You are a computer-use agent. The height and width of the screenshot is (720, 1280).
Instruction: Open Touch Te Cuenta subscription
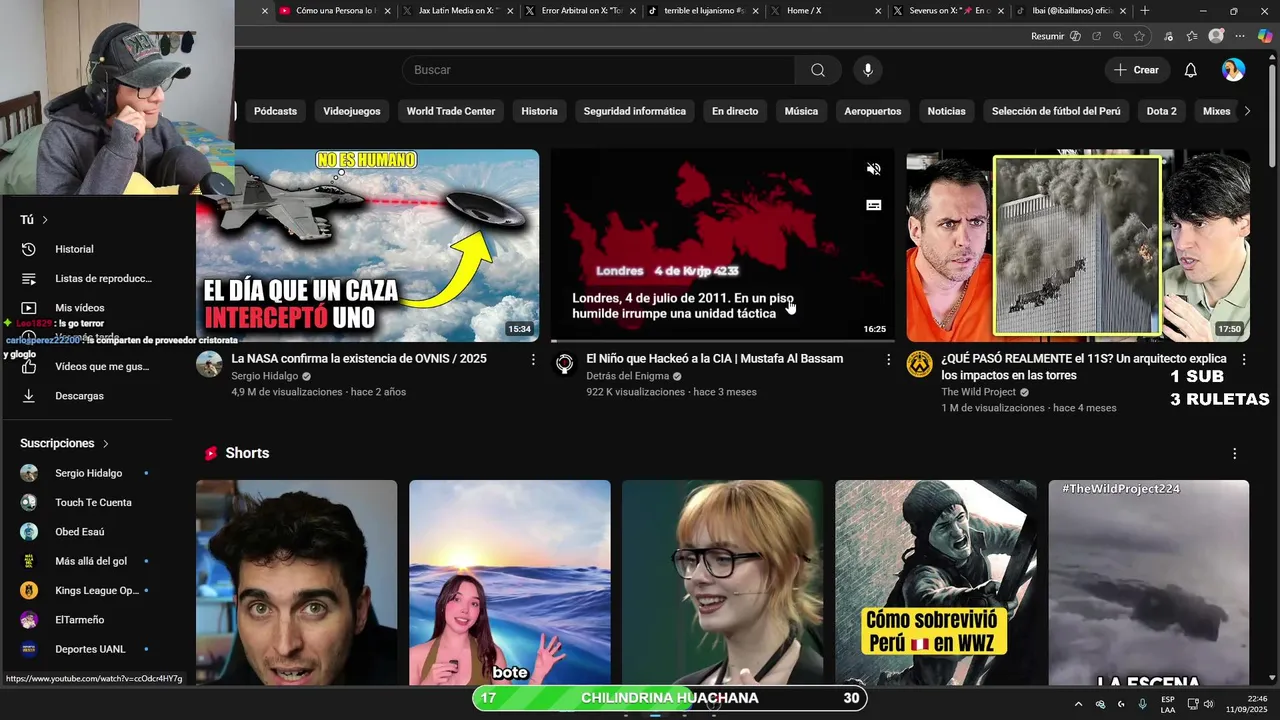click(x=90, y=502)
